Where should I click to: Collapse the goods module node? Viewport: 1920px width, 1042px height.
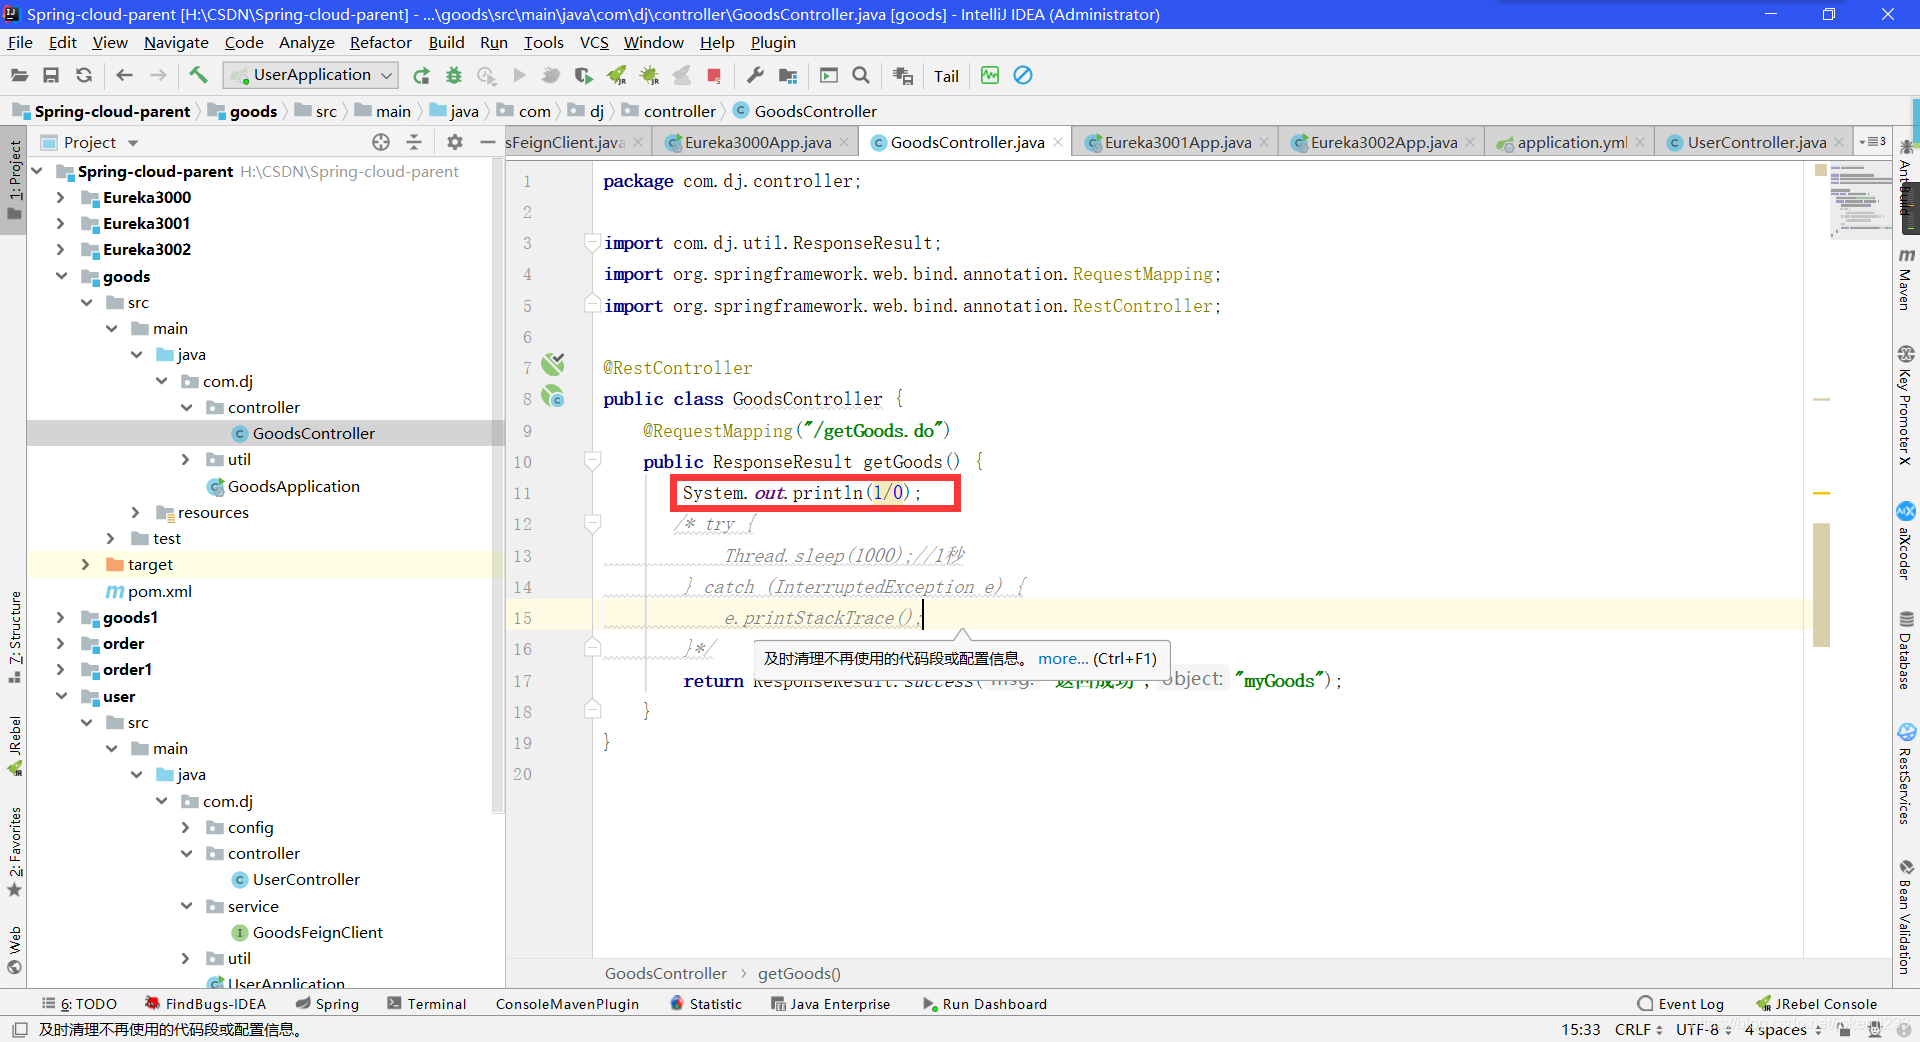click(x=61, y=276)
